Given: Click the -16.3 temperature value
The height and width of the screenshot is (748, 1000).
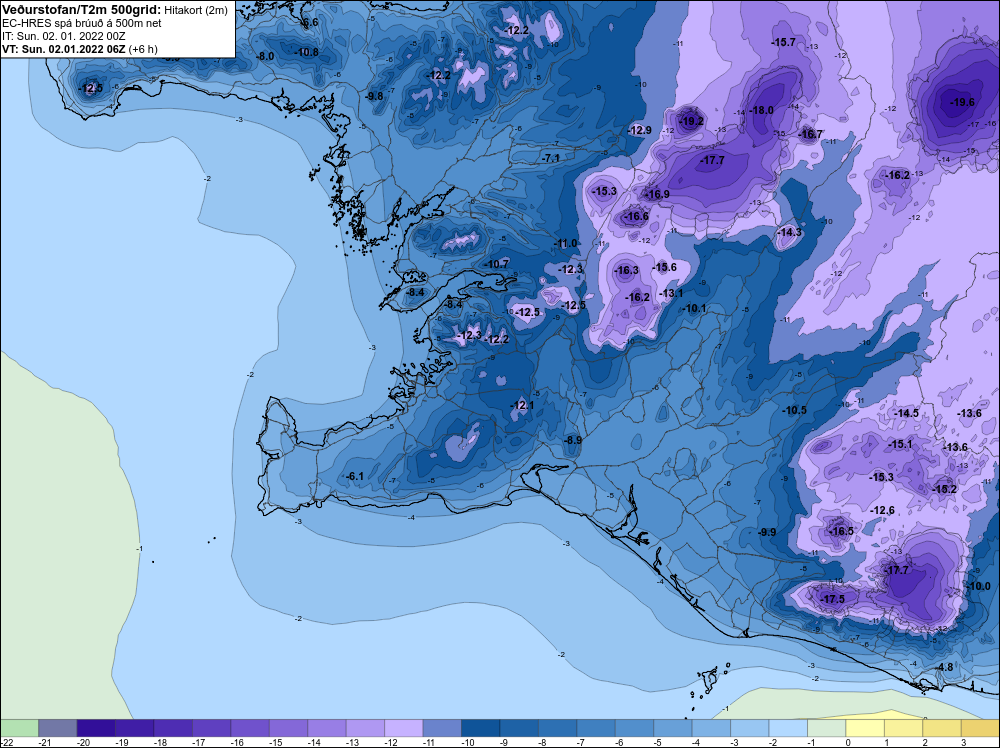Looking at the screenshot, I should (626, 270).
